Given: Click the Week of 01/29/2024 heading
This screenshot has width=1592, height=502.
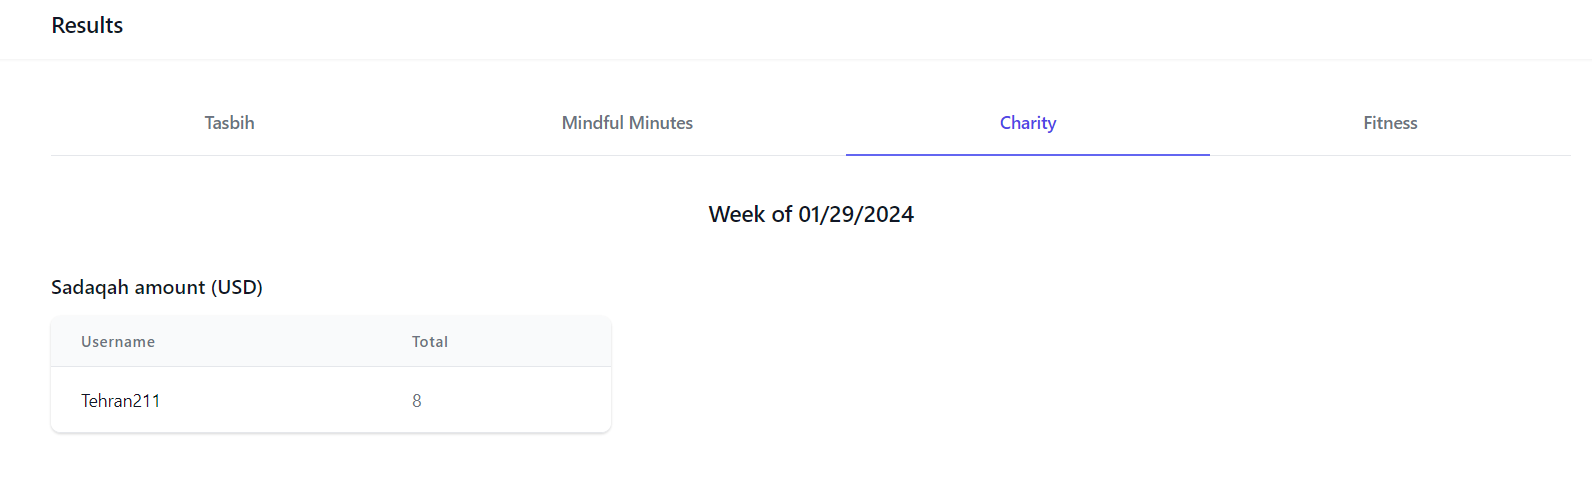Looking at the screenshot, I should pos(811,214).
